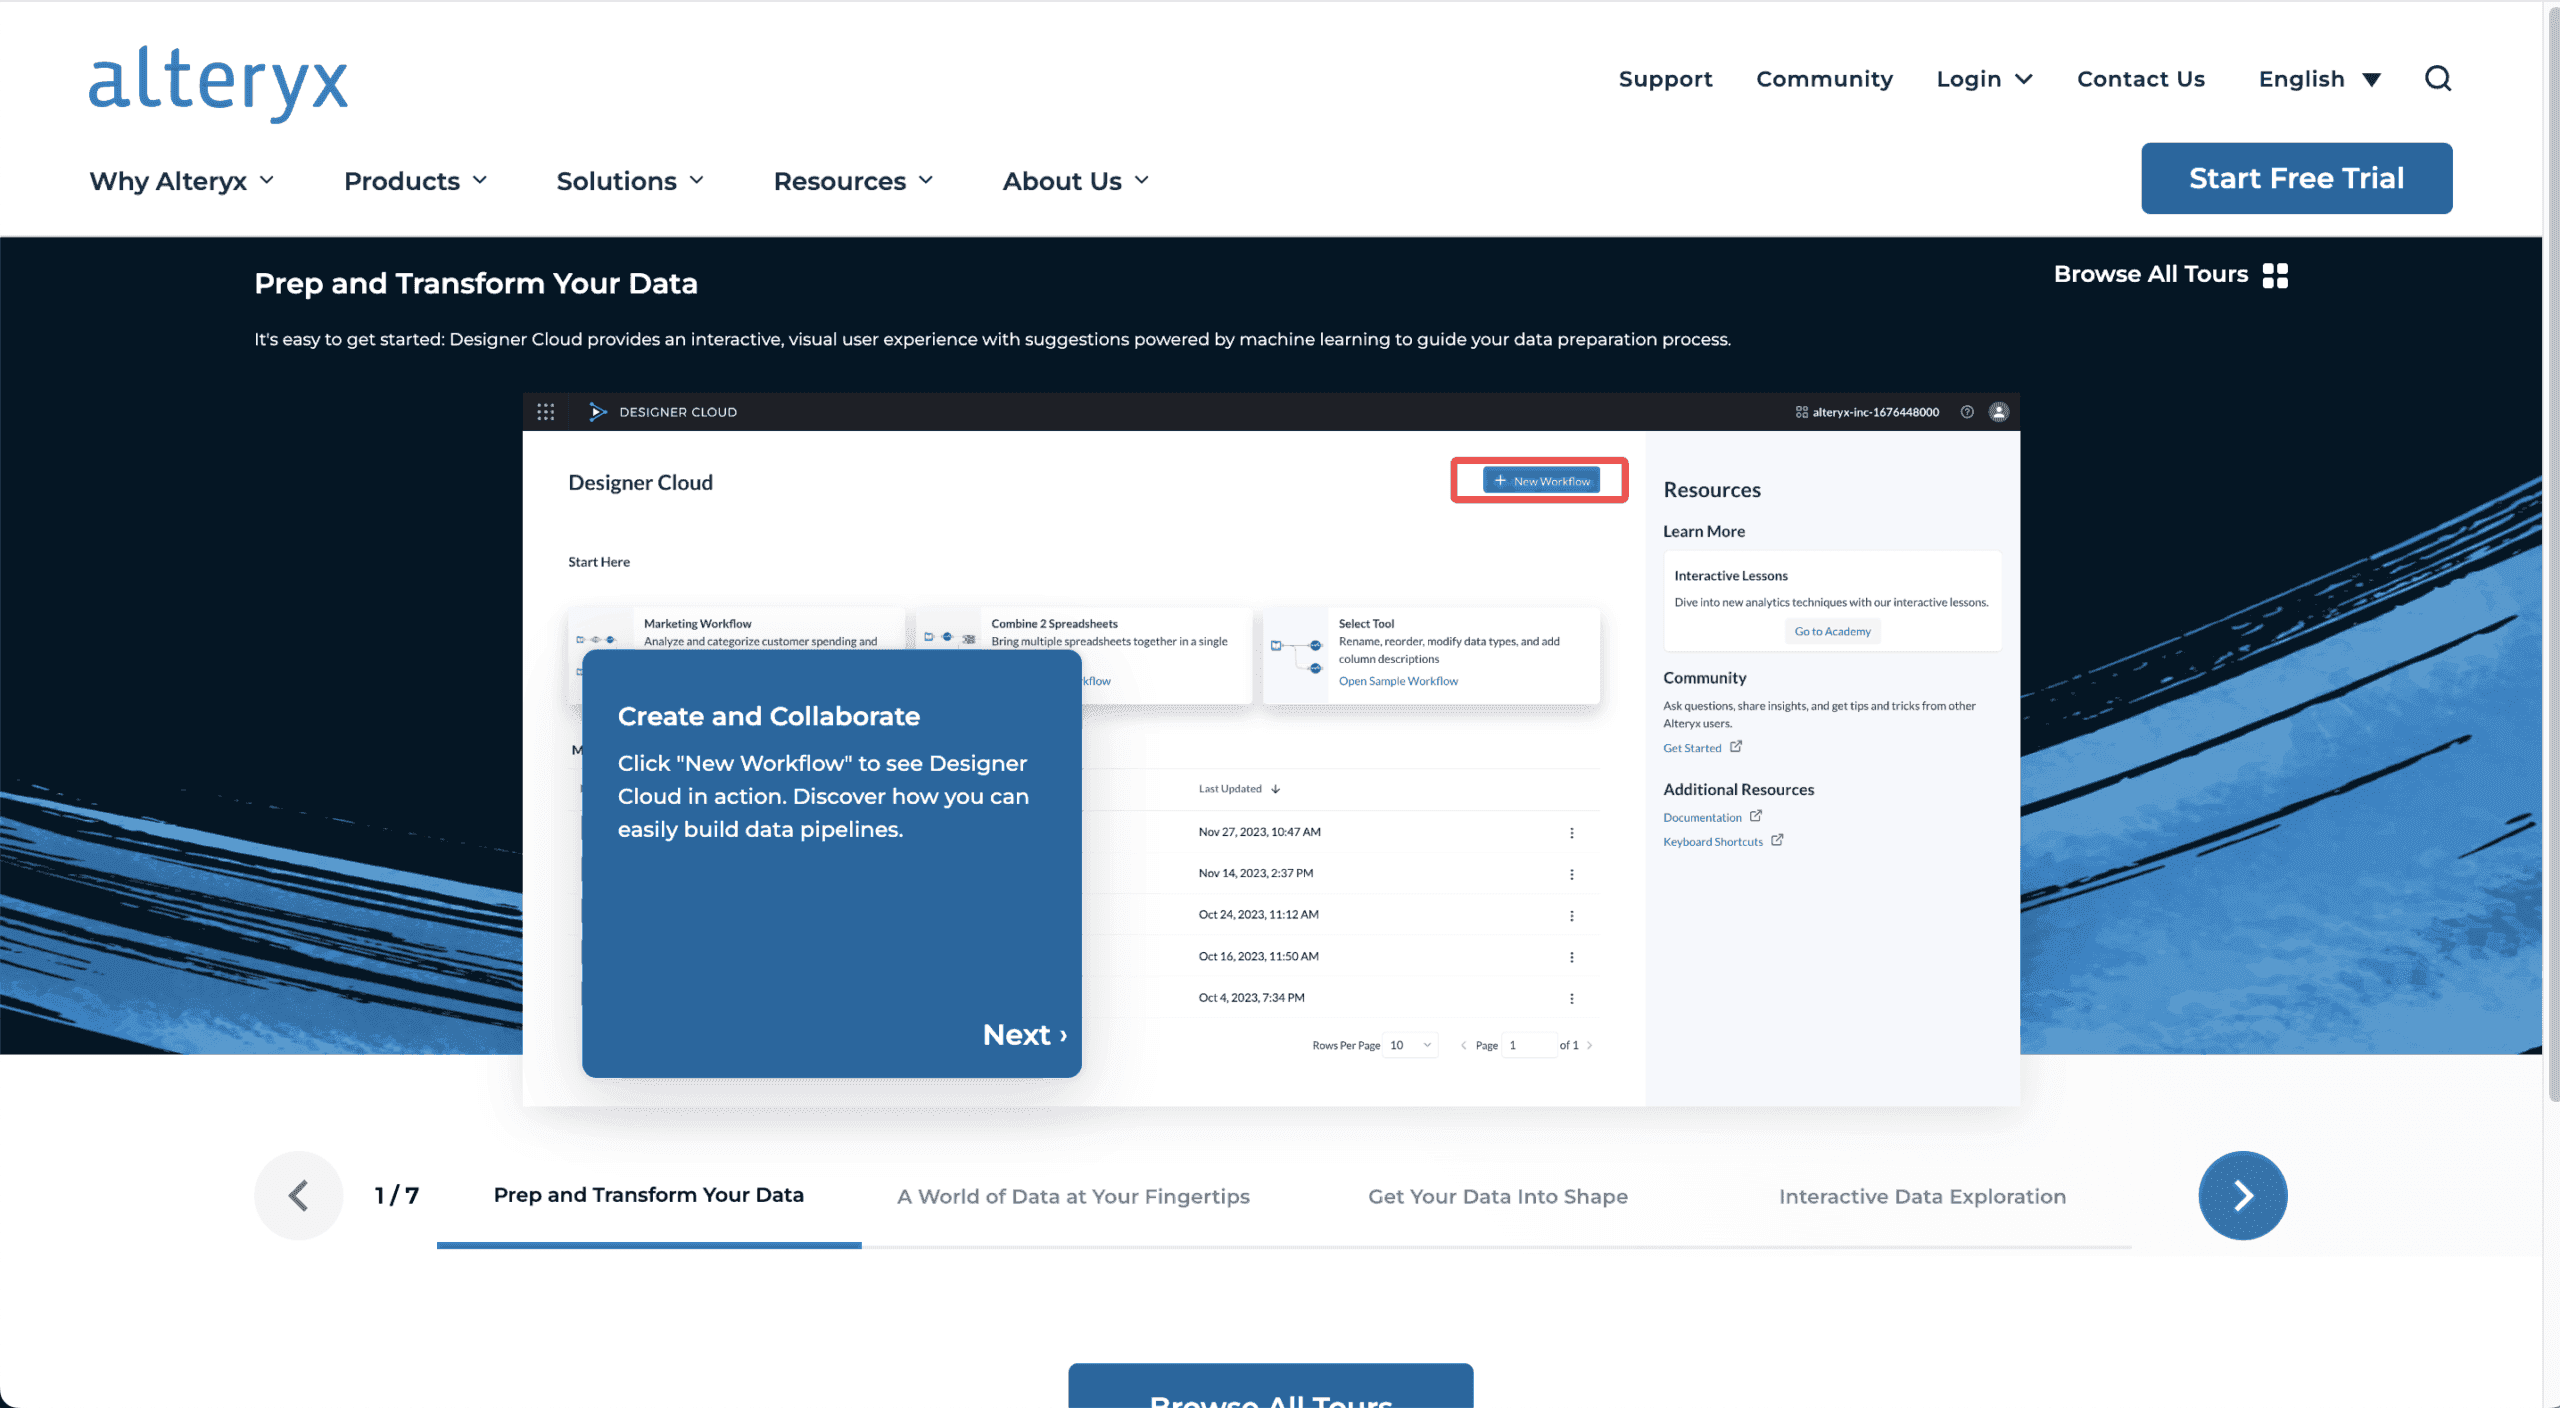Select the Designer Cloud play logo
This screenshot has height=1408, width=2560.
click(597, 411)
